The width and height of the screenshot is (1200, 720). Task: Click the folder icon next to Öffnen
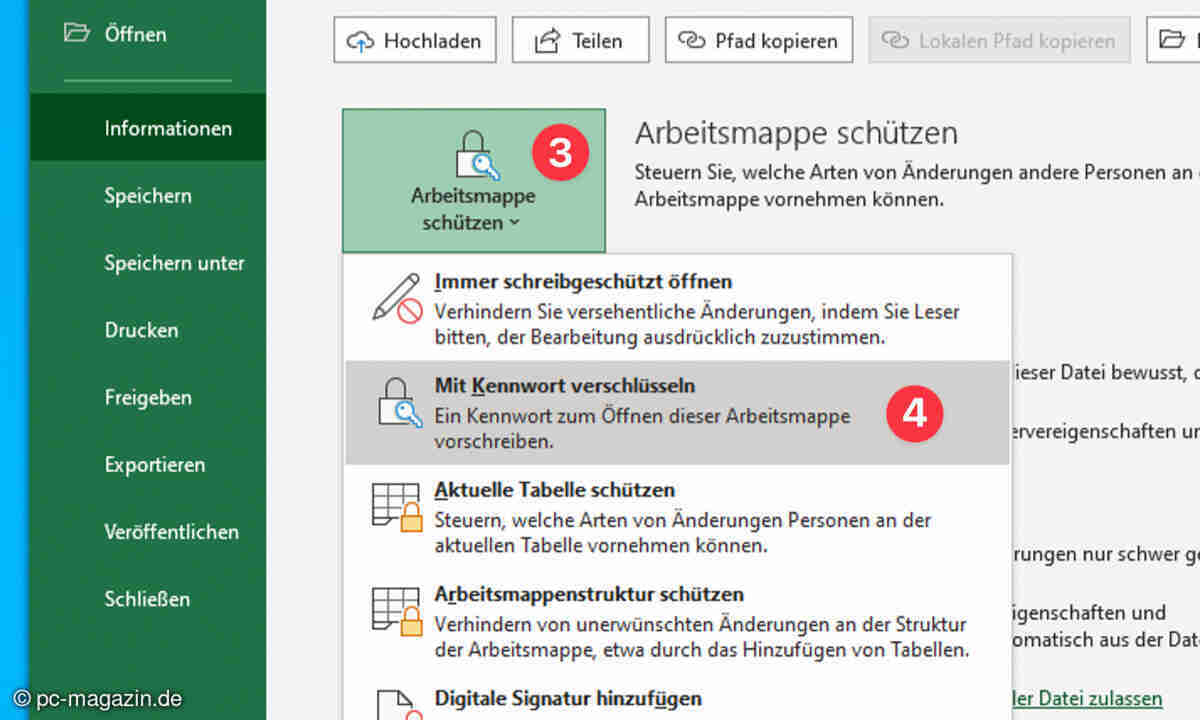(x=76, y=33)
